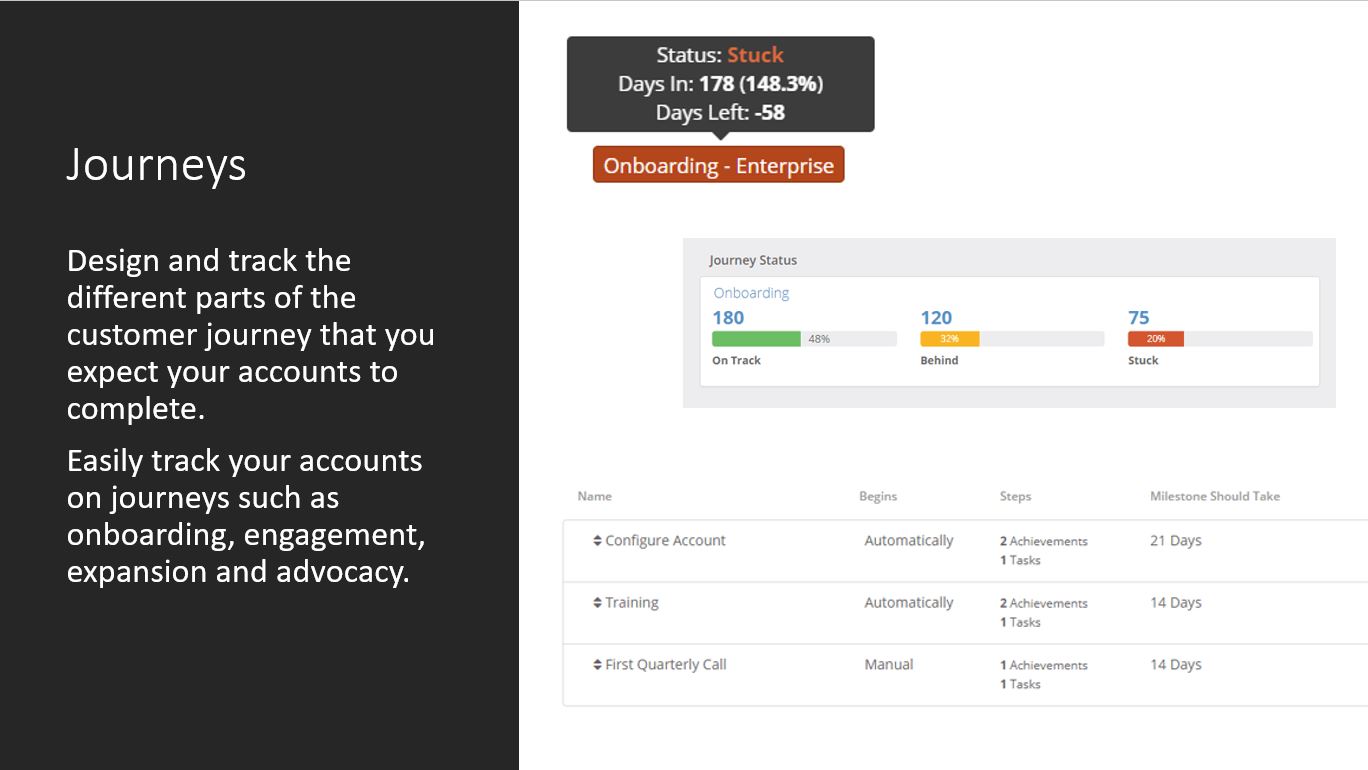
Task: Open the Training milestone row
Action: click(965, 613)
